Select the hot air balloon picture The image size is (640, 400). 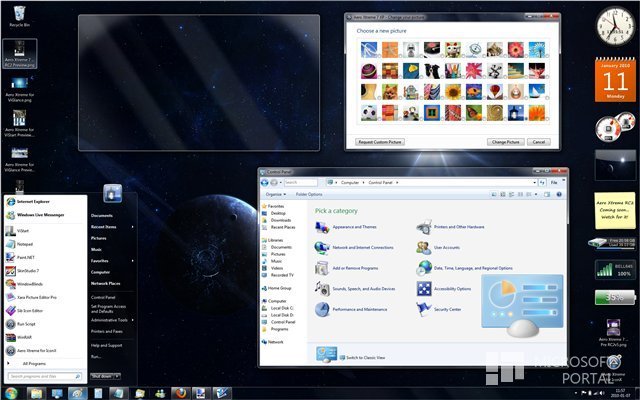pos(495,92)
